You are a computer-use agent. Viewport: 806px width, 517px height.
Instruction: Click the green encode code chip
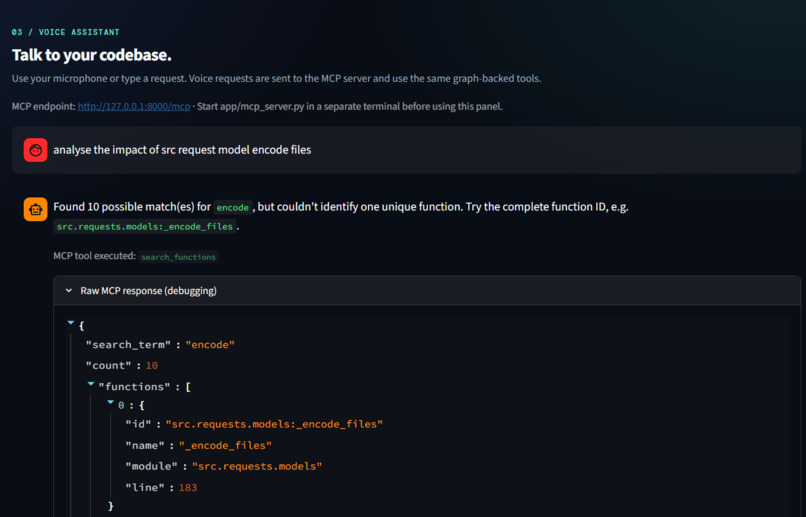click(232, 207)
